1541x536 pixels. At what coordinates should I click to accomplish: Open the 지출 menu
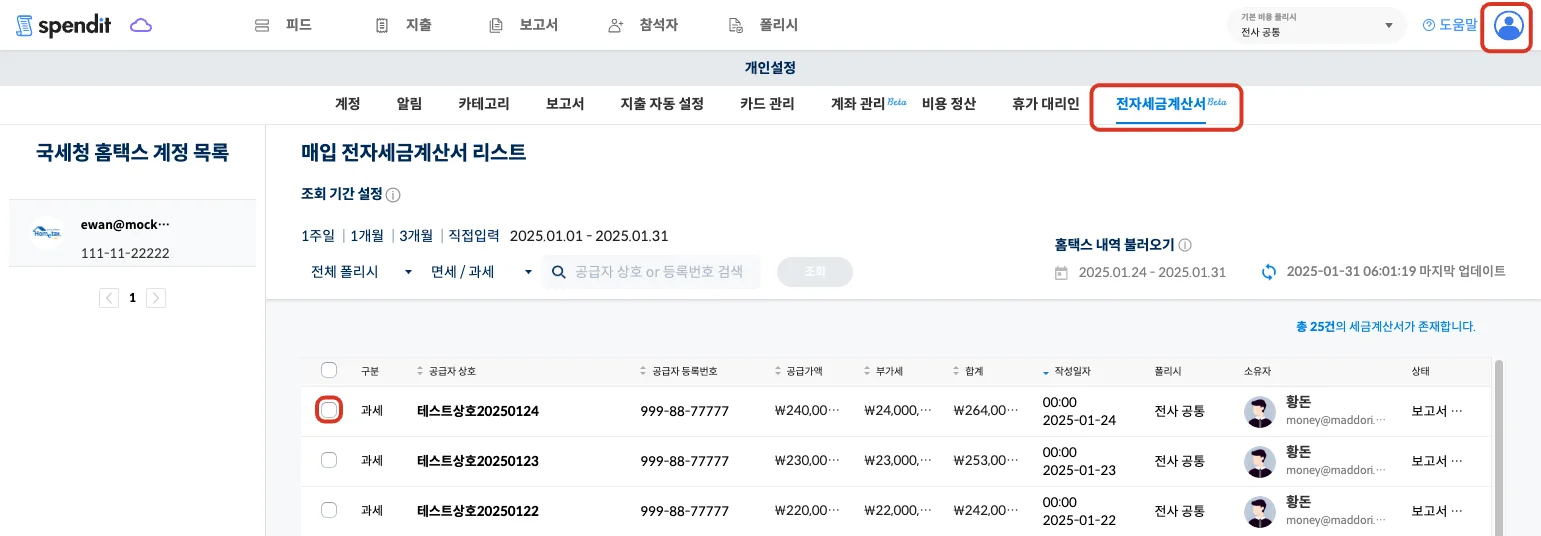404,26
